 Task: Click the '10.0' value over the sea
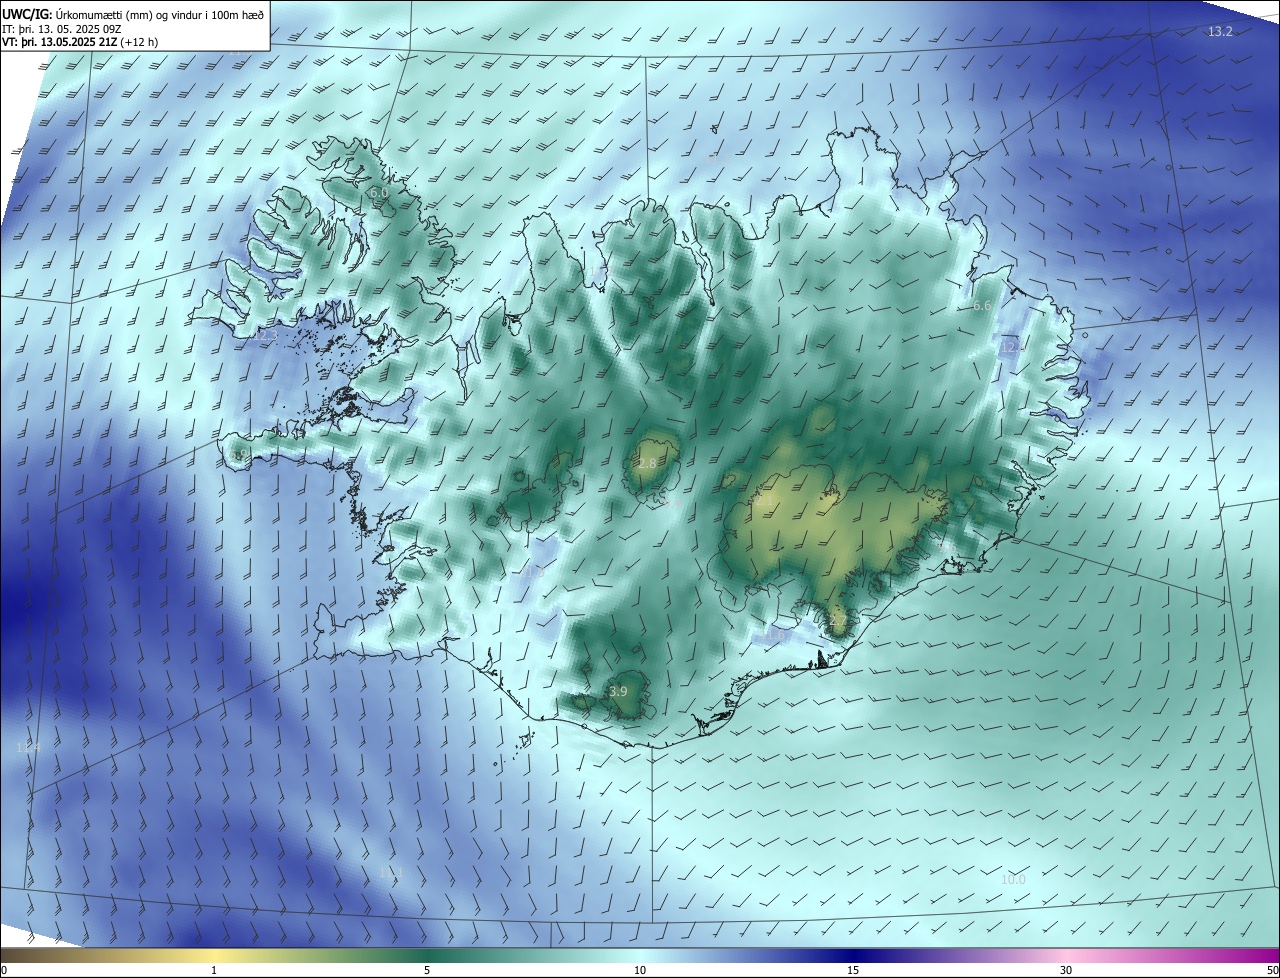1013,880
